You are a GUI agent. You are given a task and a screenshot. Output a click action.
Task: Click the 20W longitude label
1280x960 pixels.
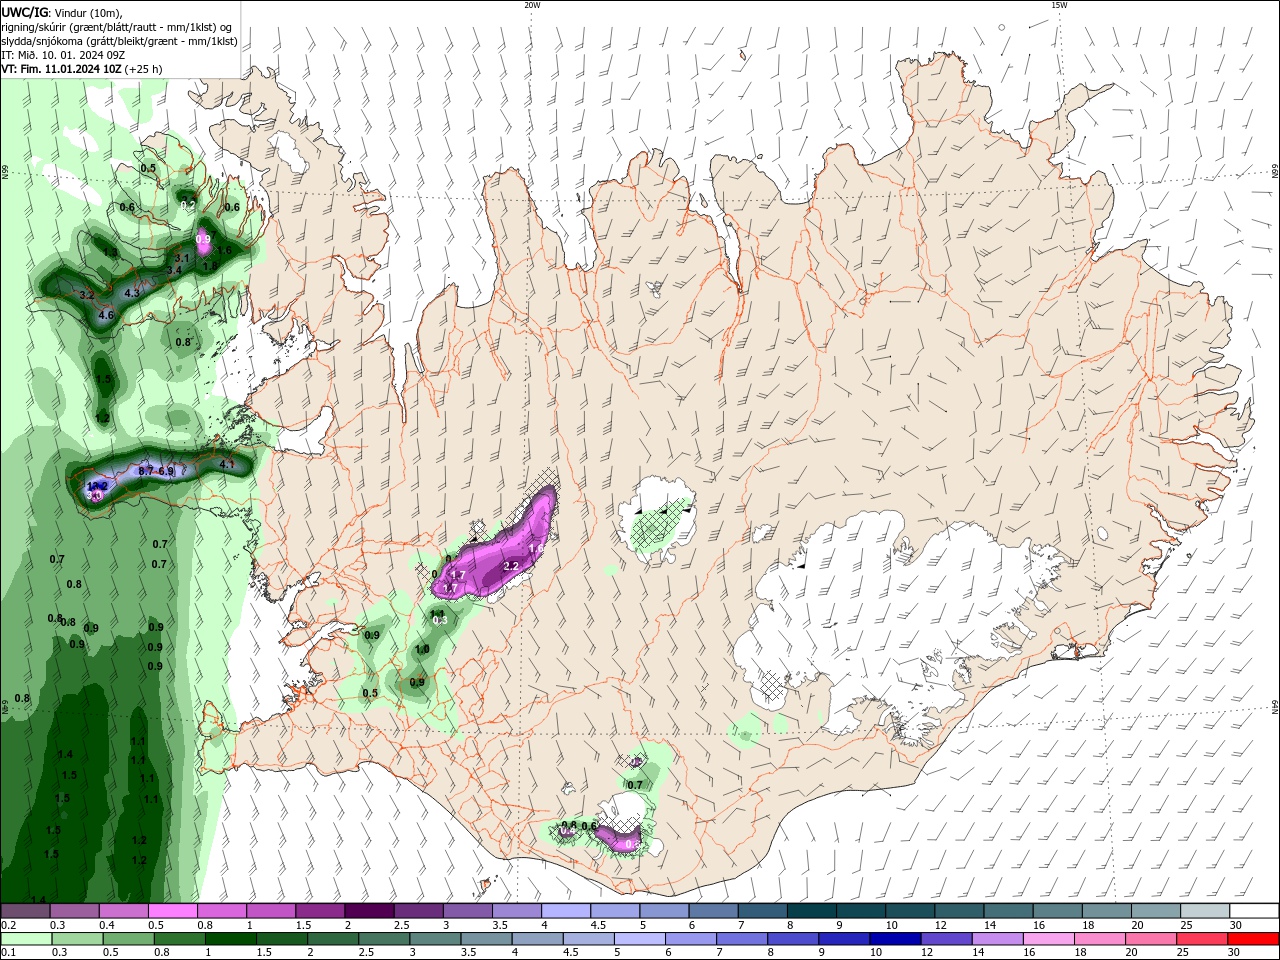point(532,5)
